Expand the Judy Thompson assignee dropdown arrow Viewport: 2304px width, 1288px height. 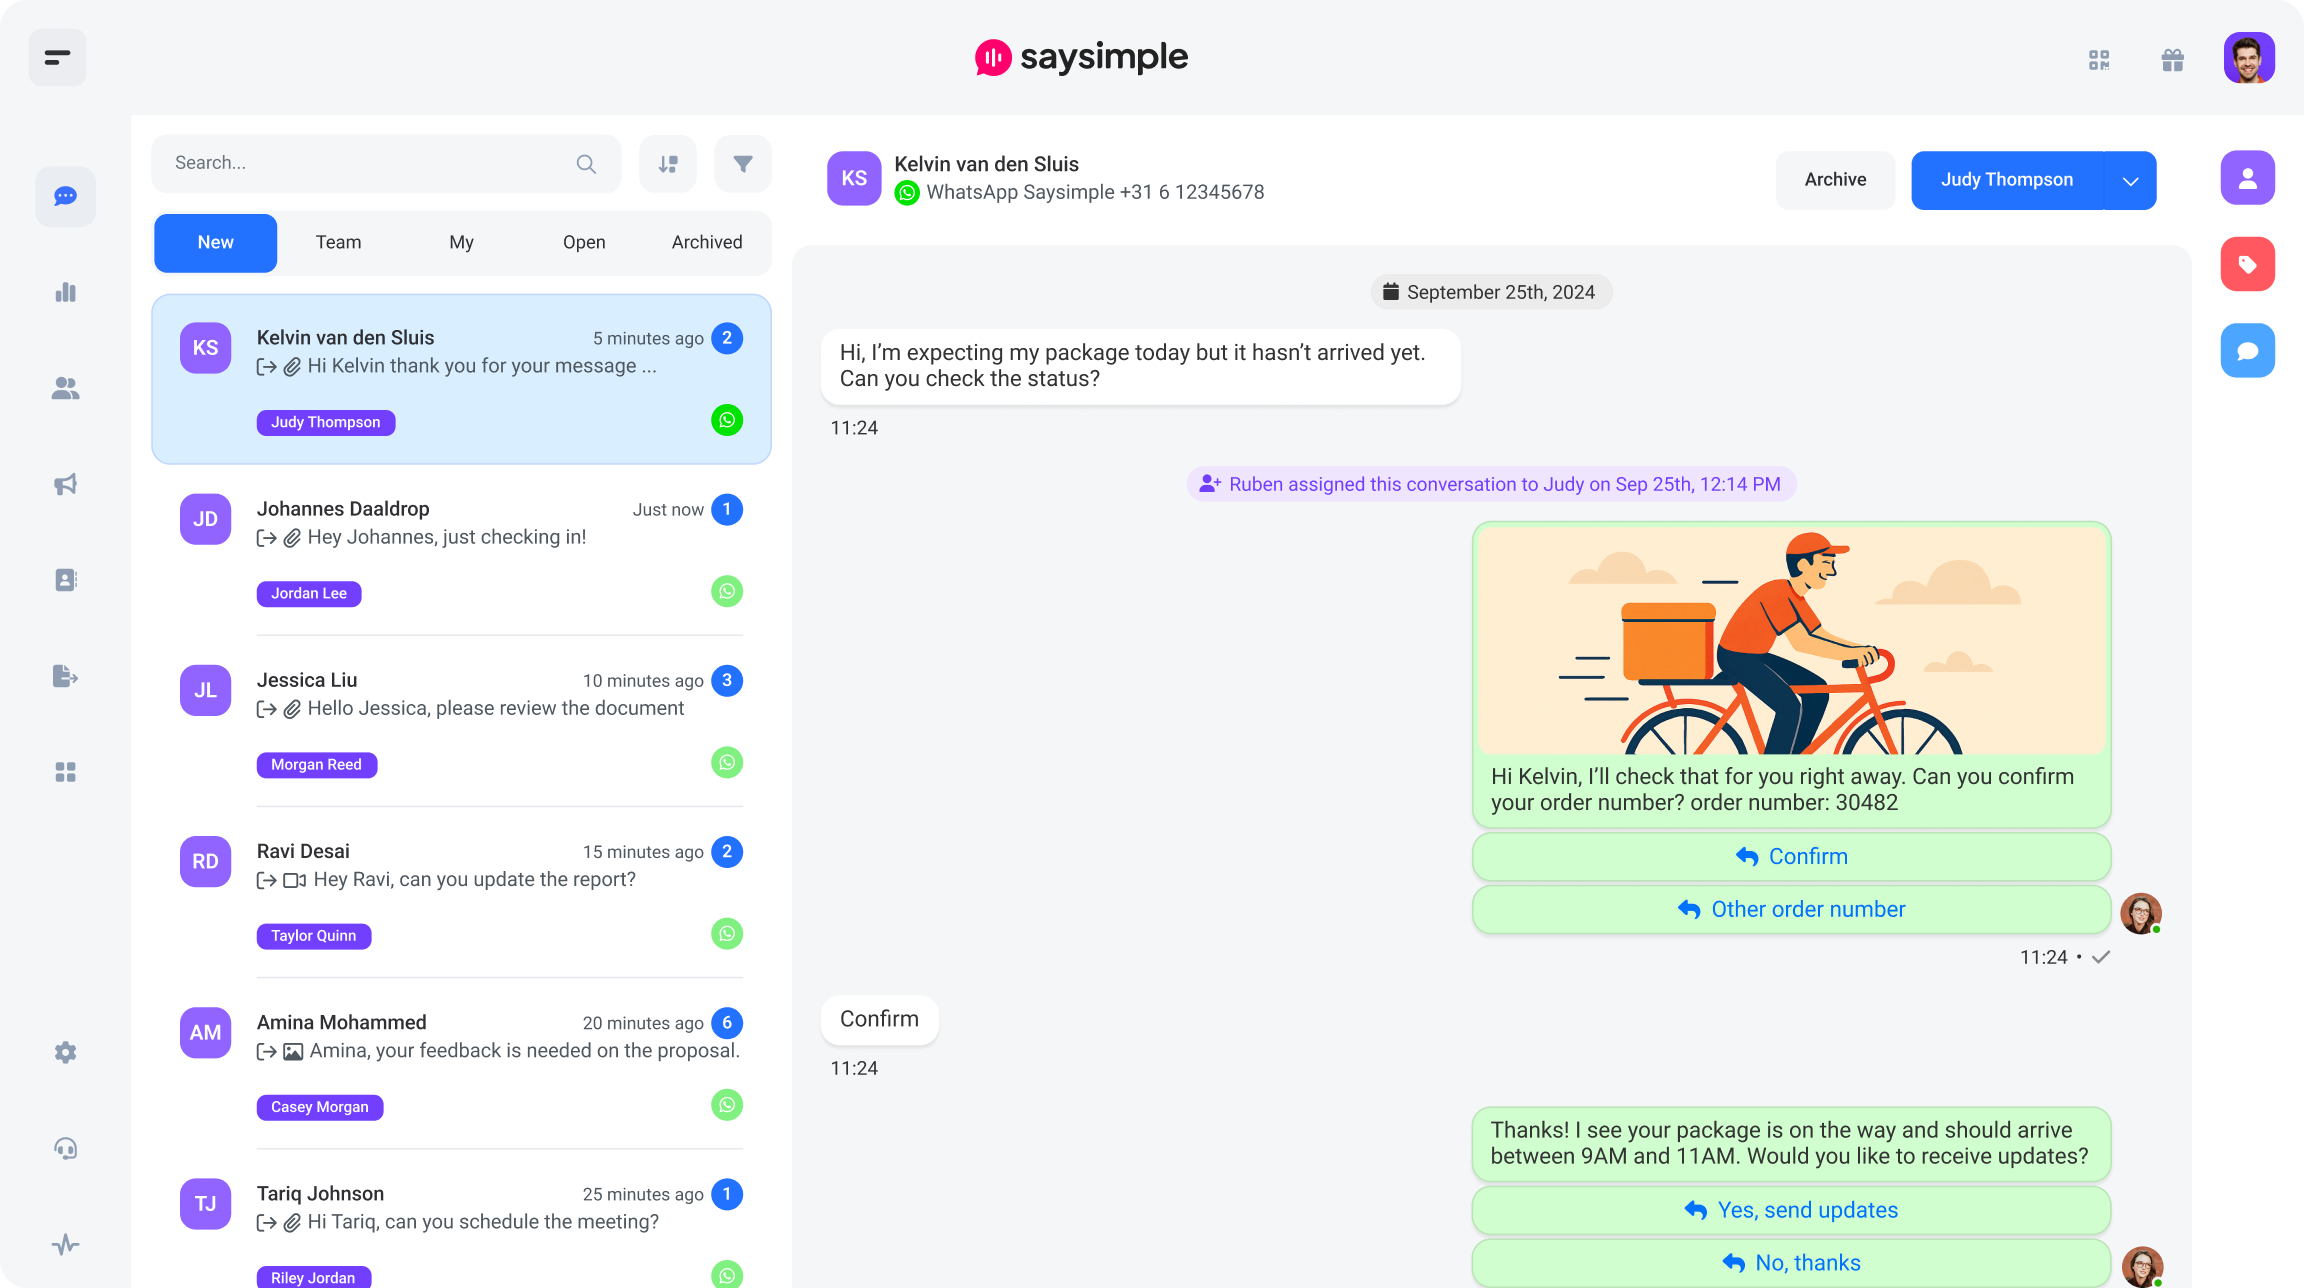click(2130, 181)
